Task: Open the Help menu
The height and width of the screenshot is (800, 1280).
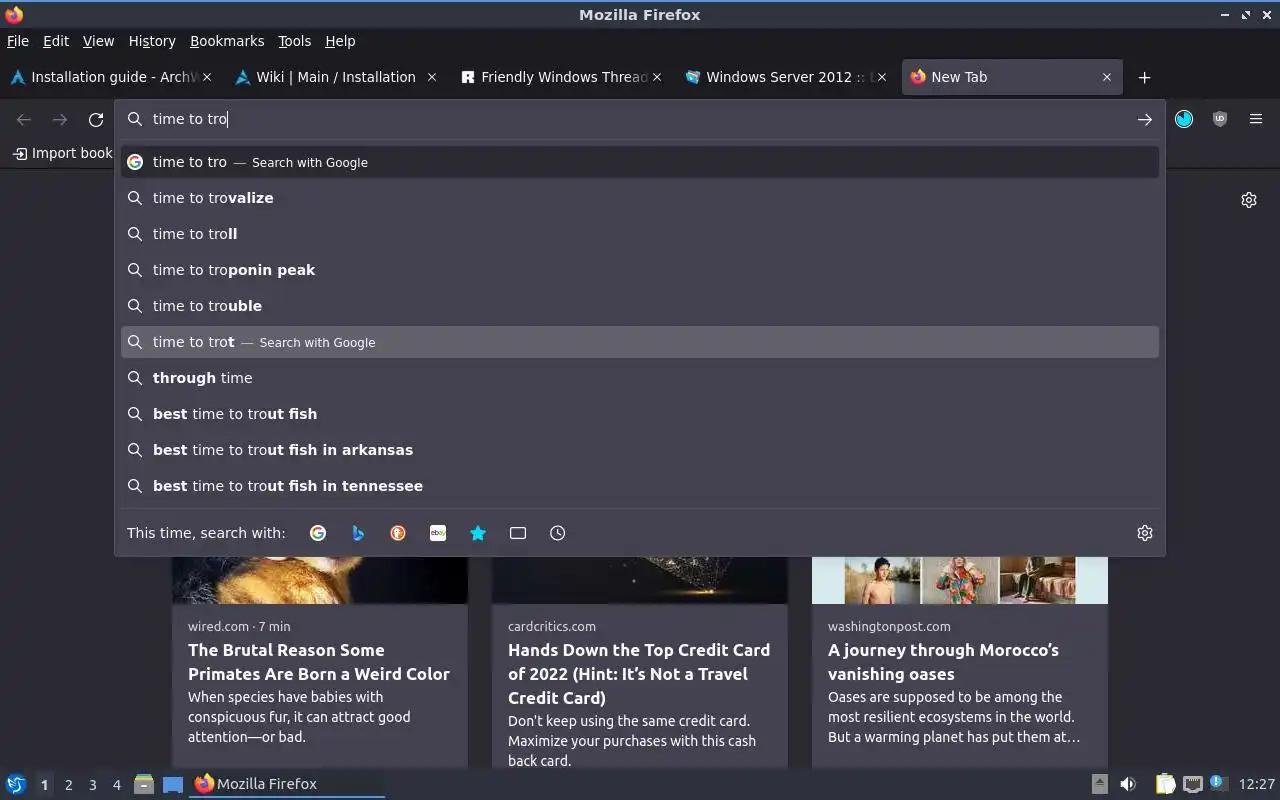Action: pyautogui.click(x=340, y=41)
